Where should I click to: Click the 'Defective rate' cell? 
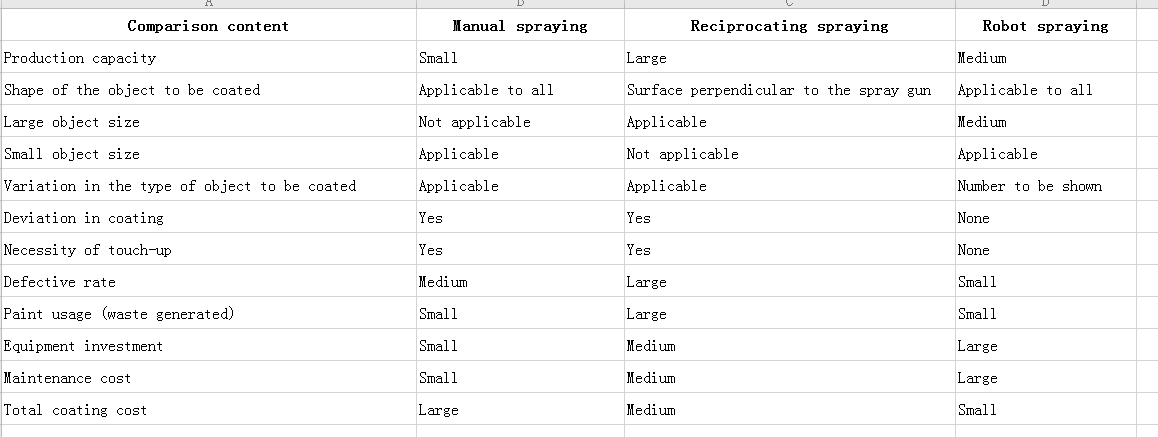pyautogui.click(x=208, y=281)
